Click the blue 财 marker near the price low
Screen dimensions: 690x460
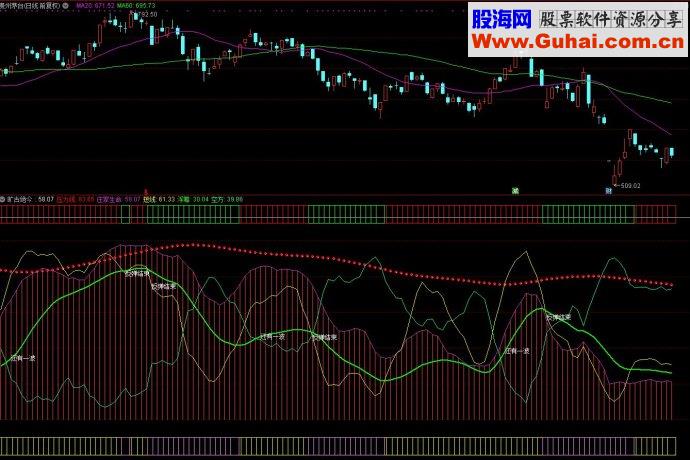click(609, 191)
